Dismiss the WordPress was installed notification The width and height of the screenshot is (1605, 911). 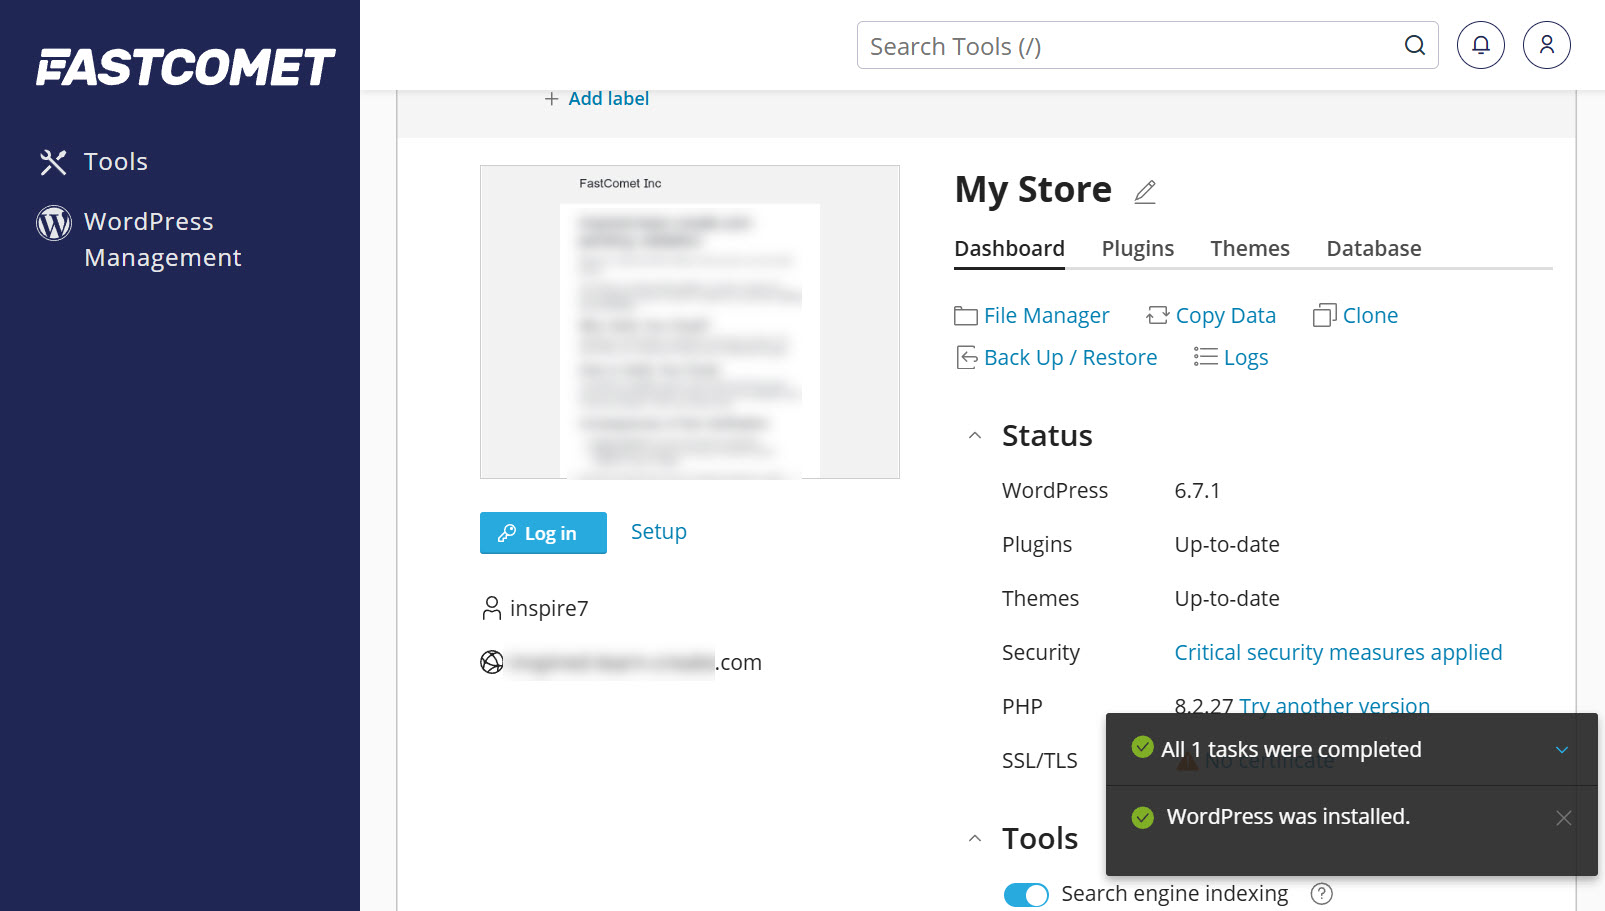pos(1564,818)
